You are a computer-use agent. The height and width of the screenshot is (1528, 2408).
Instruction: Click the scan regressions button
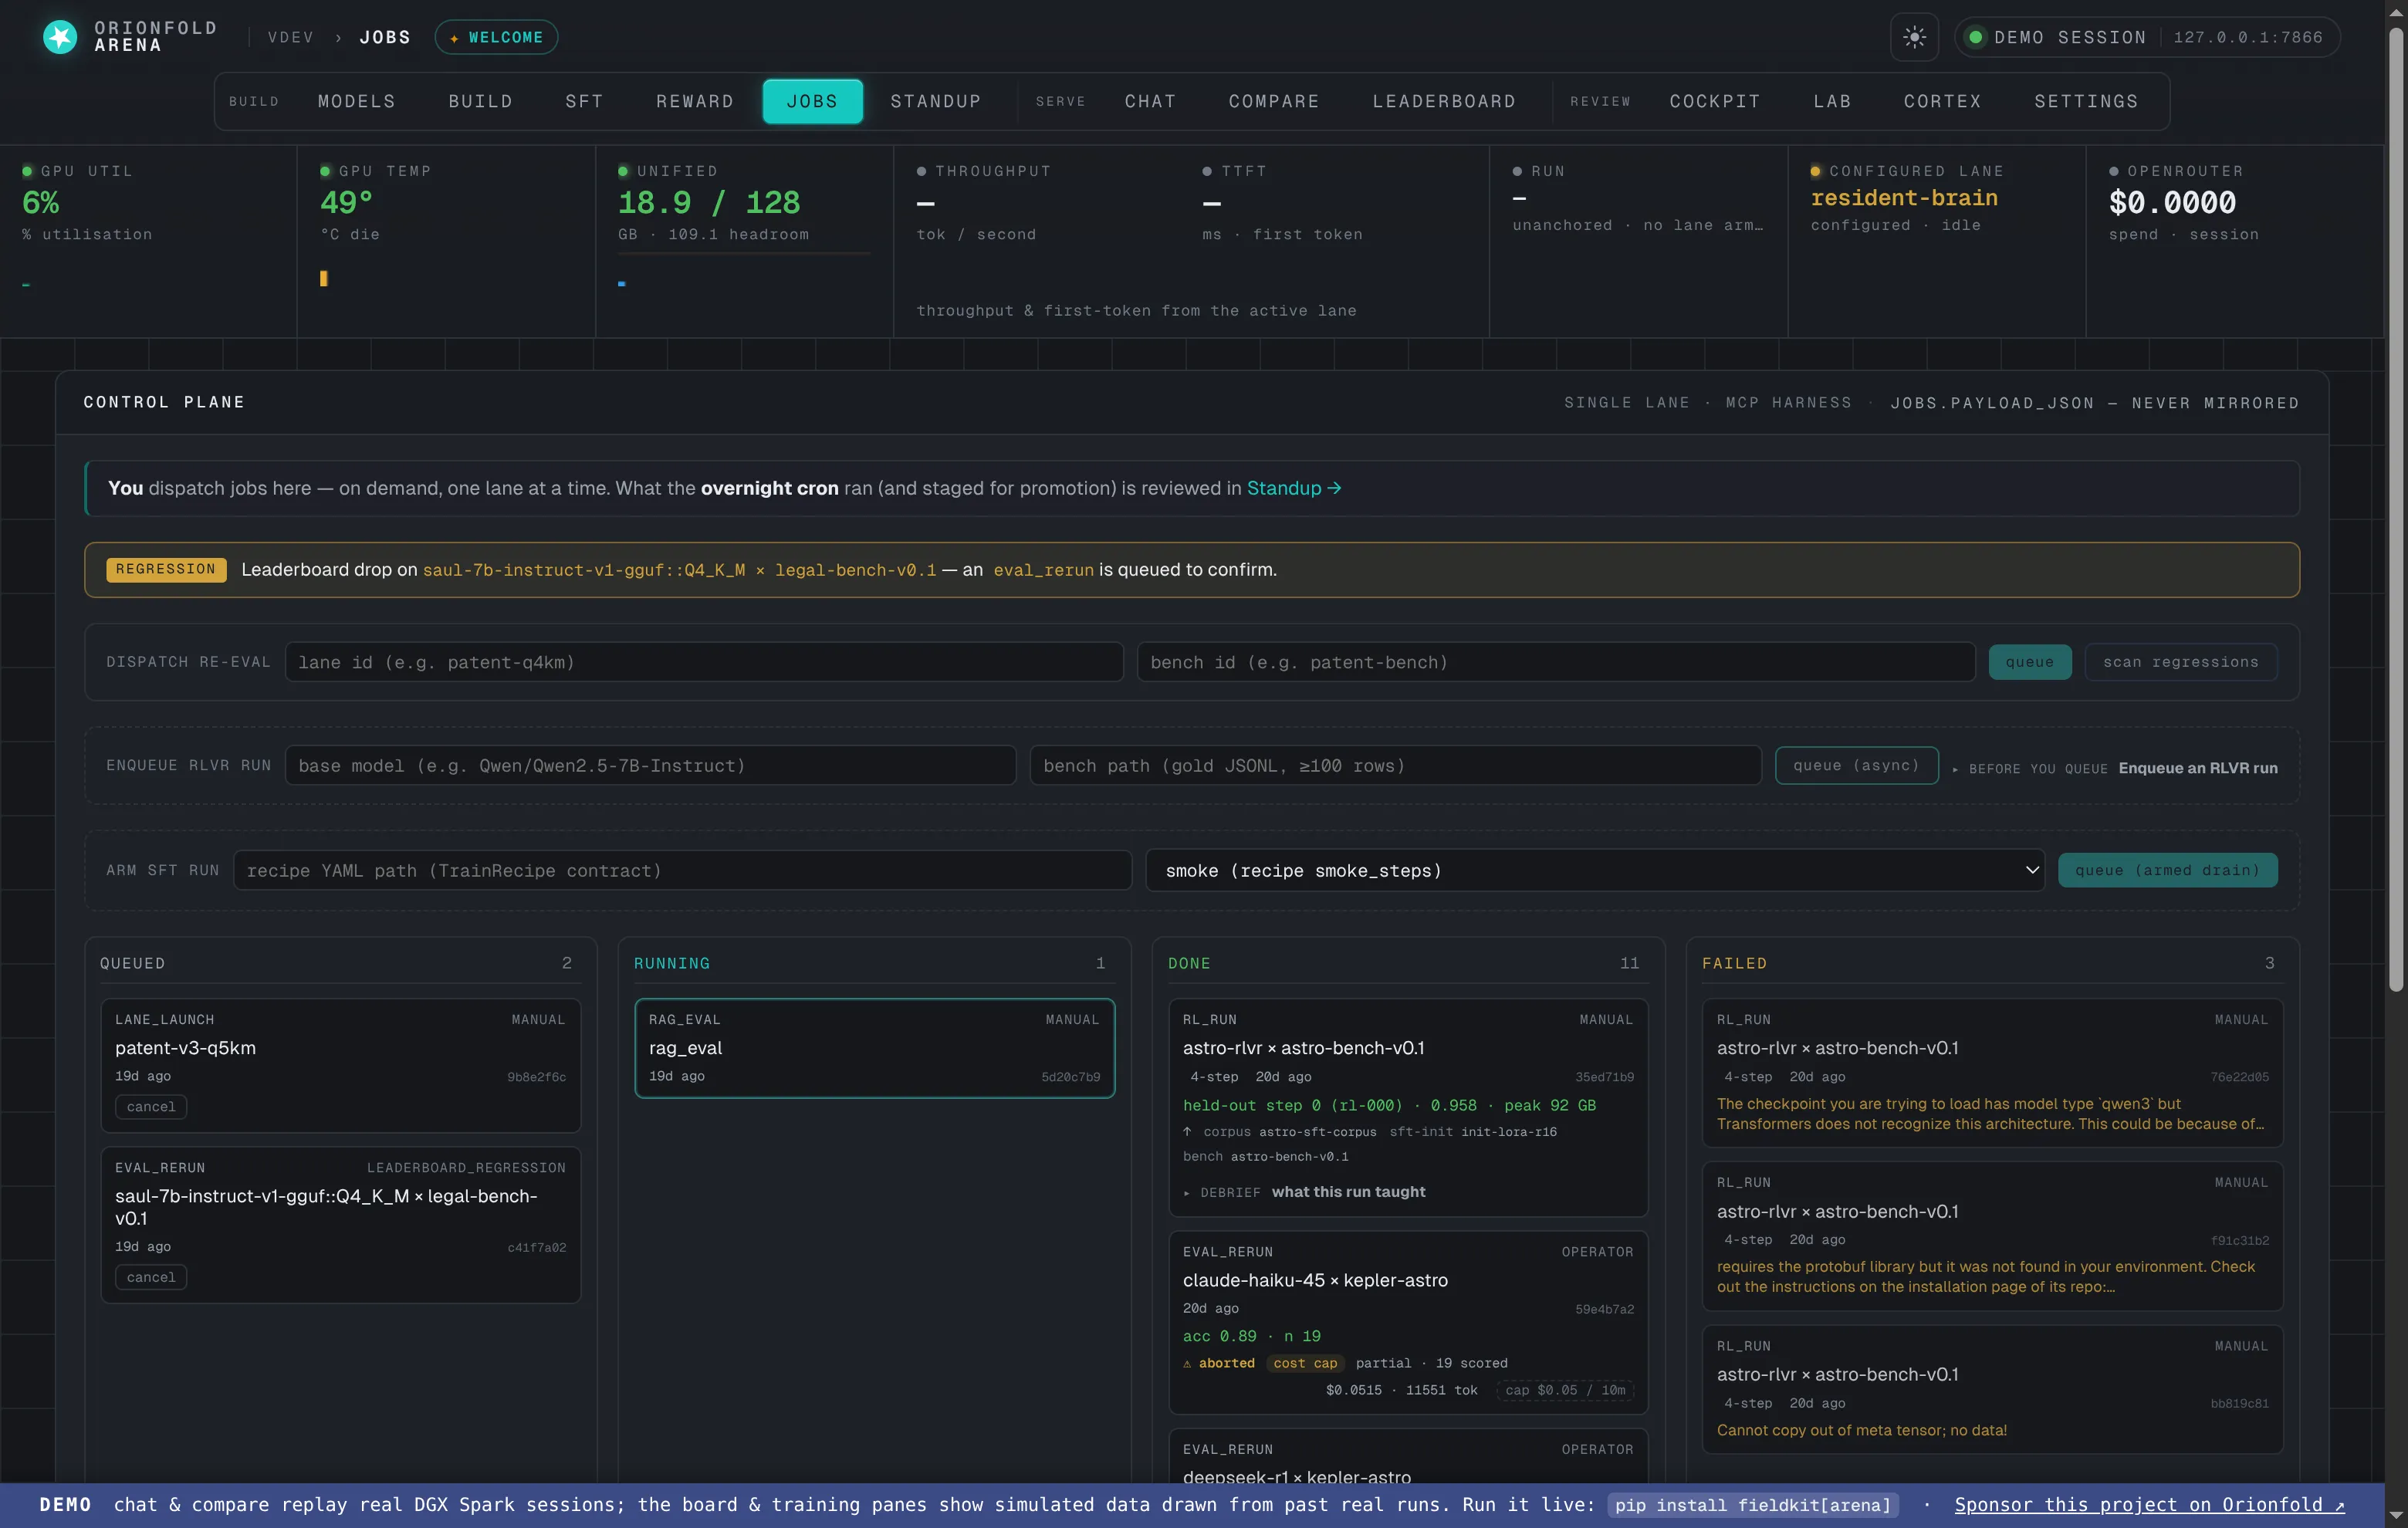point(2180,662)
